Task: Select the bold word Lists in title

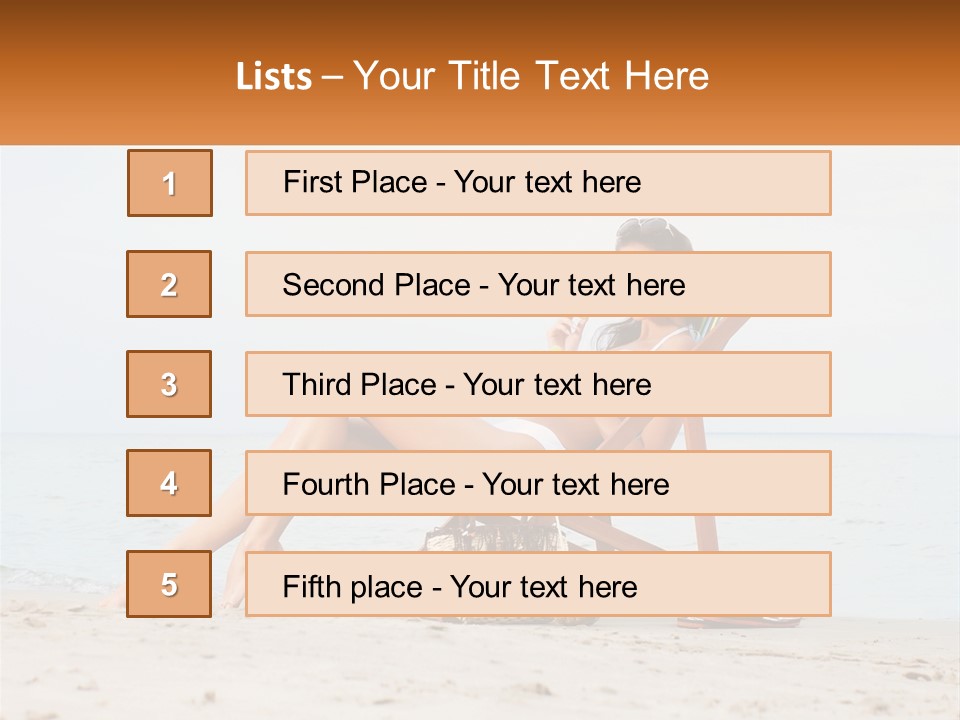Action: 274,77
